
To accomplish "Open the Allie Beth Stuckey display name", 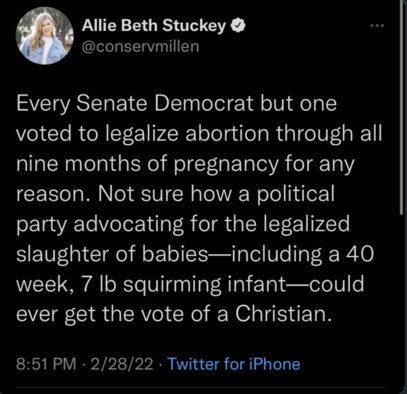I will (154, 25).
